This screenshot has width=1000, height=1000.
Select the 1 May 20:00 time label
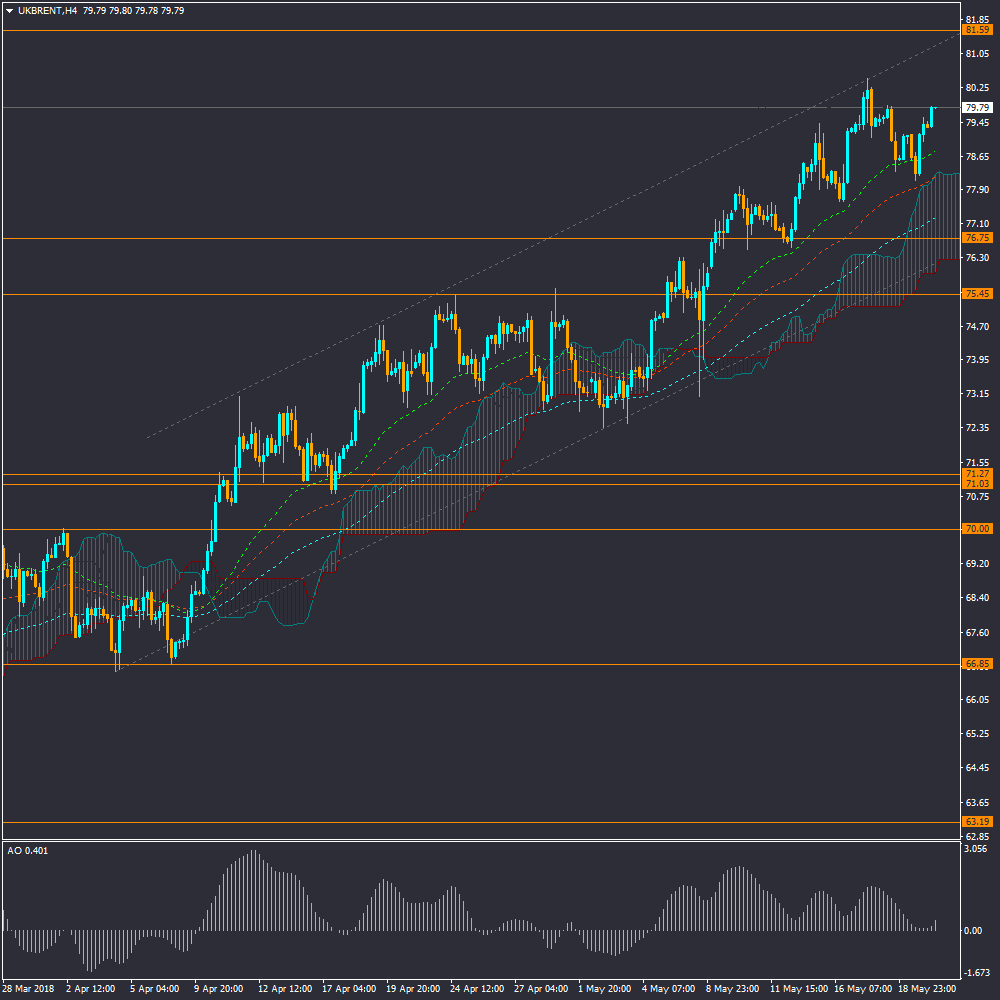point(607,988)
